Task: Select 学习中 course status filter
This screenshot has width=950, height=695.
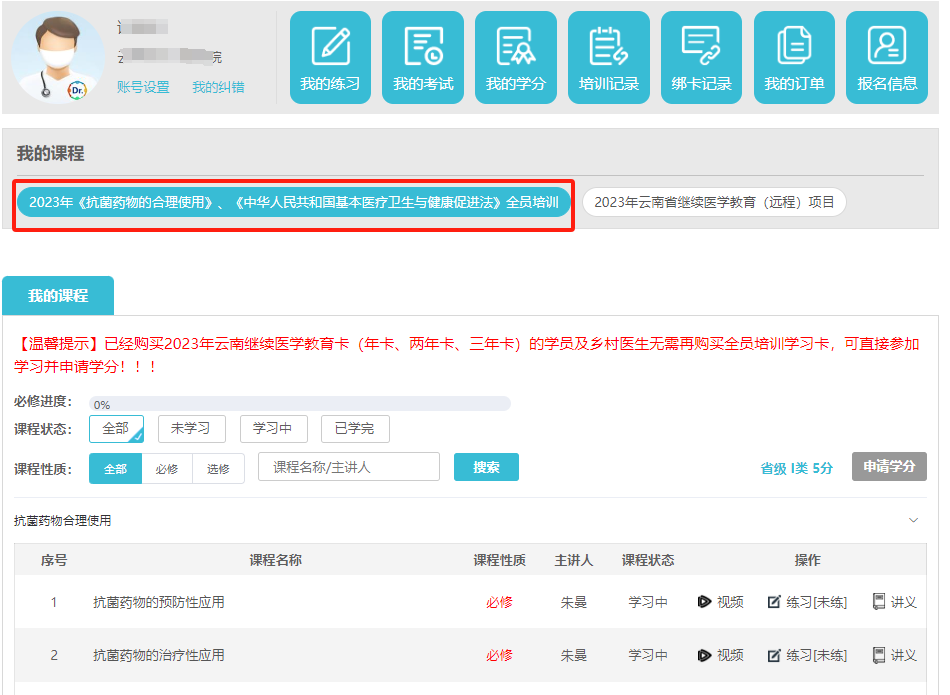Action: [273, 429]
